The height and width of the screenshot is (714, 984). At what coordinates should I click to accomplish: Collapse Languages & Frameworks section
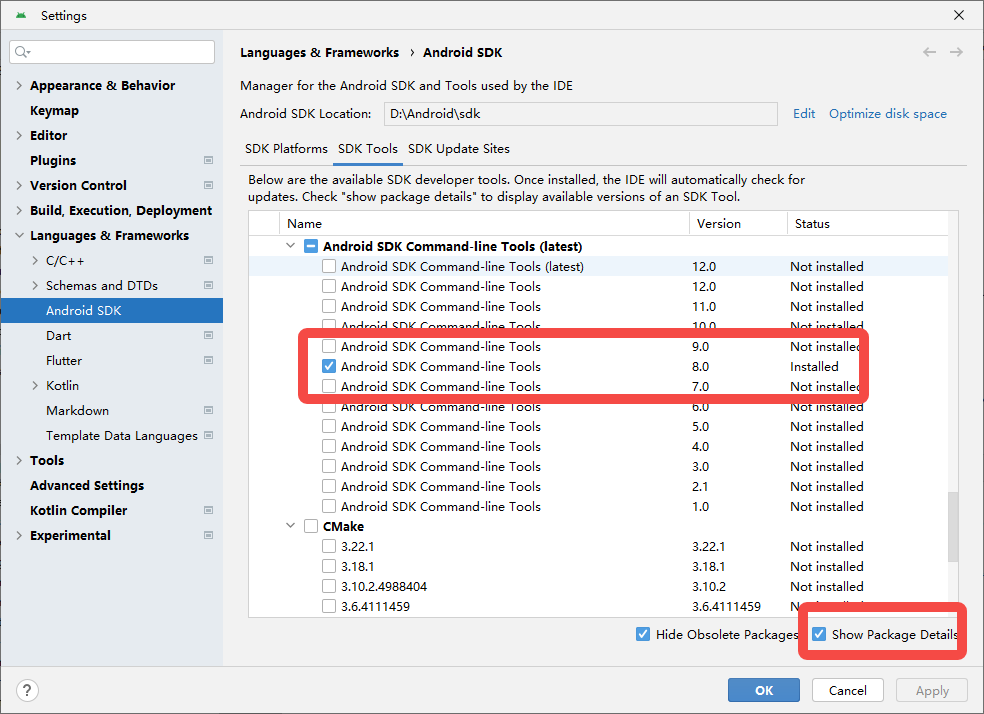click(19, 236)
